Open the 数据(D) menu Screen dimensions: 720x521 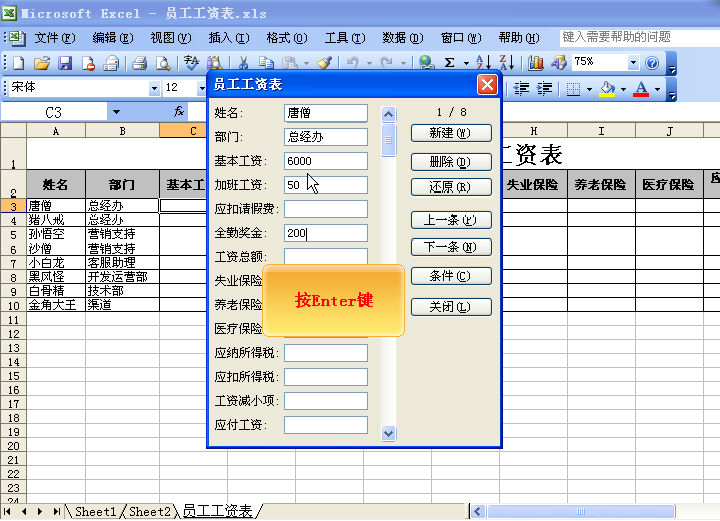pos(403,38)
